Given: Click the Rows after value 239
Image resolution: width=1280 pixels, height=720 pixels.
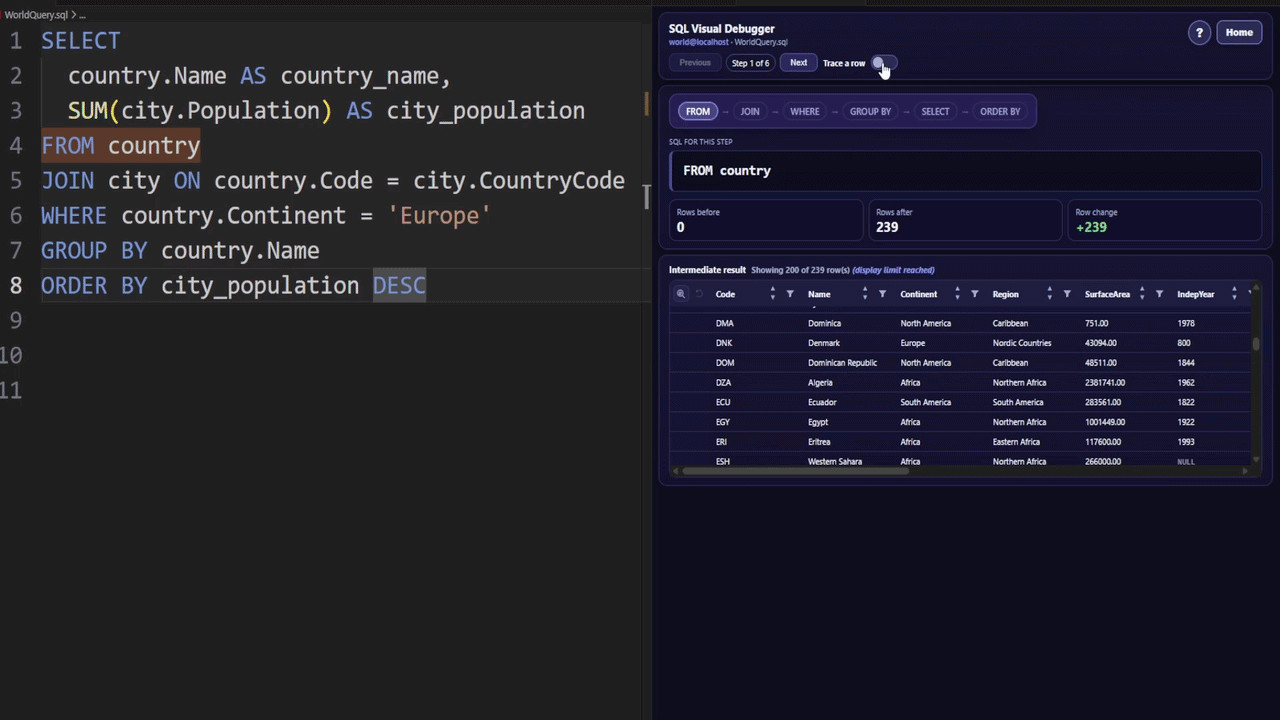Looking at the screenshot, I should [887, 227].
